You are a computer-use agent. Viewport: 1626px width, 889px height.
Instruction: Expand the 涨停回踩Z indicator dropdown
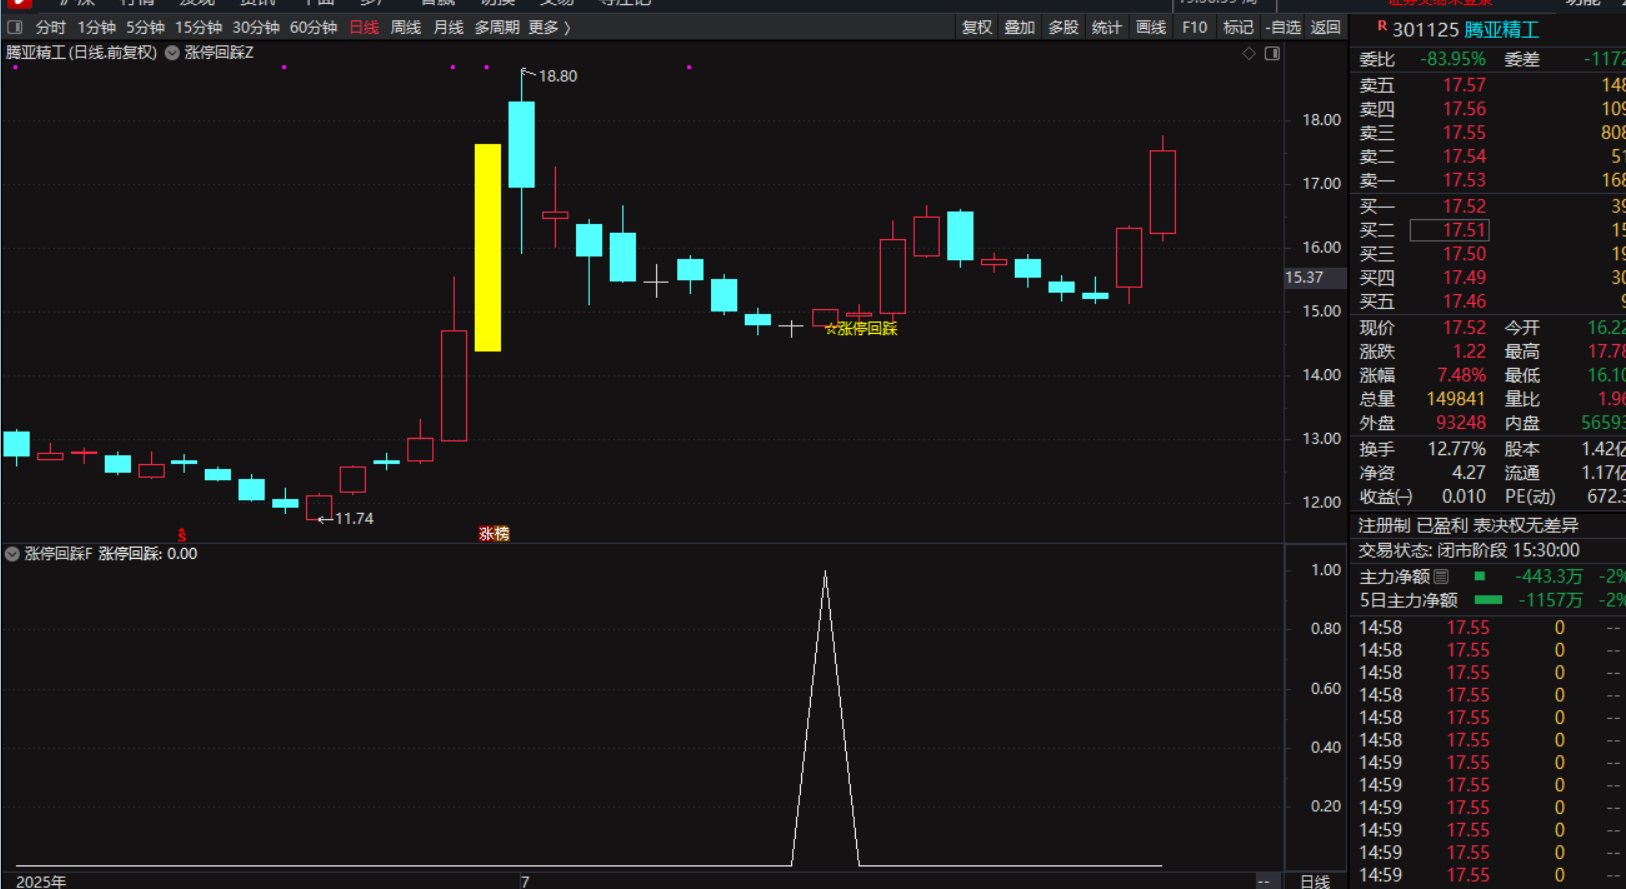172,53
